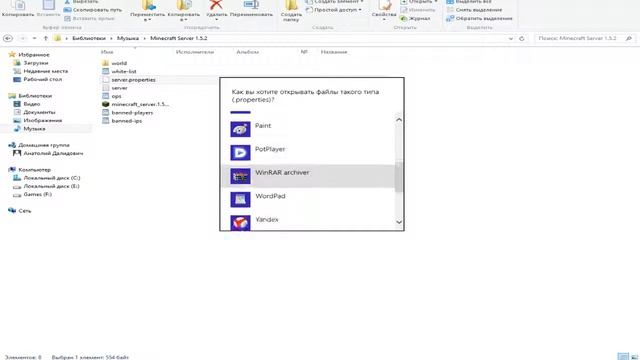
Task: Click the refresh button by address bar
Action: tap(522, 38)
